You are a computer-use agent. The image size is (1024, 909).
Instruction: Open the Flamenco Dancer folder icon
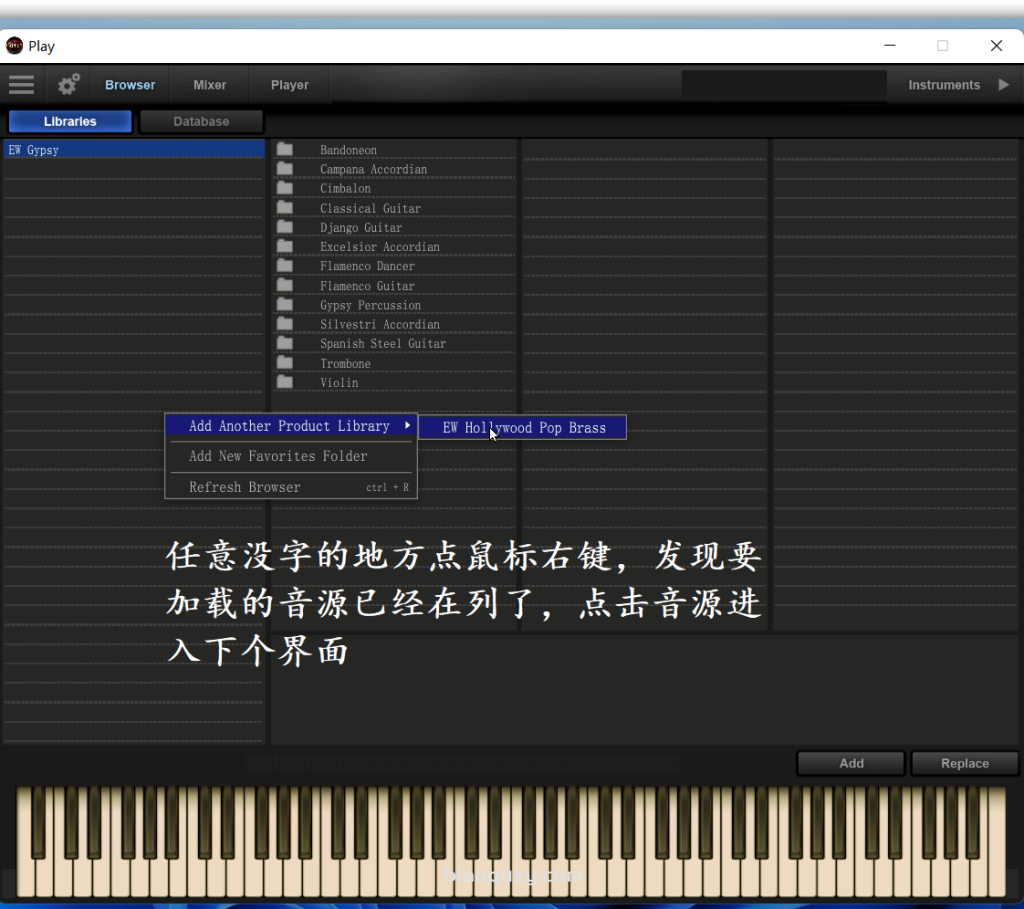click(285, 265)
